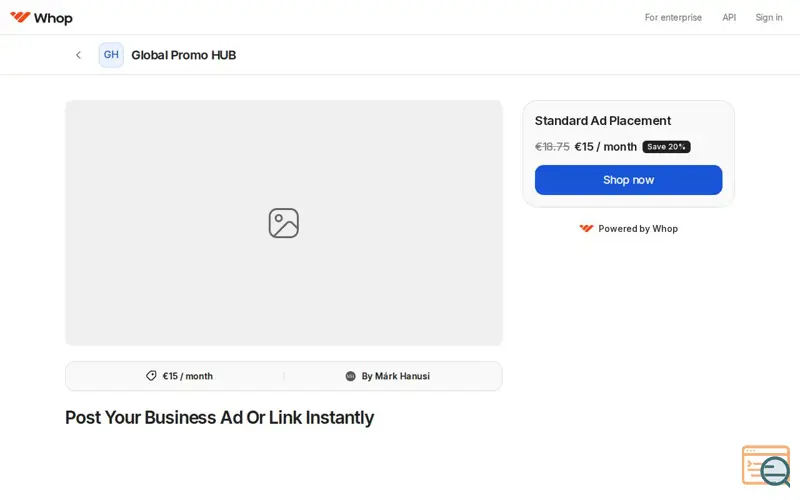Image resolution: width=800 pixels, height=500 pixels.
Task: Open the browser tool icon at bottom right
Action: (x=766, y=466)
